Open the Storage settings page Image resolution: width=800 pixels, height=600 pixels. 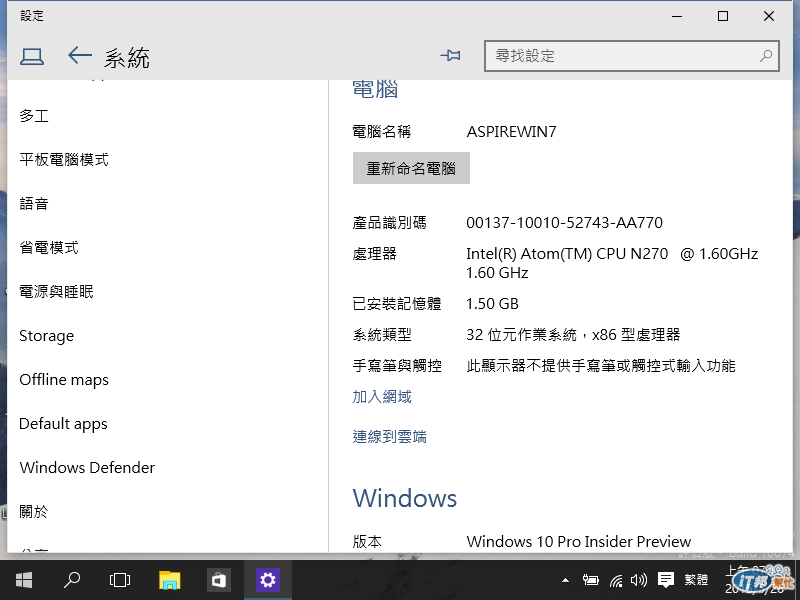point(46,336)
